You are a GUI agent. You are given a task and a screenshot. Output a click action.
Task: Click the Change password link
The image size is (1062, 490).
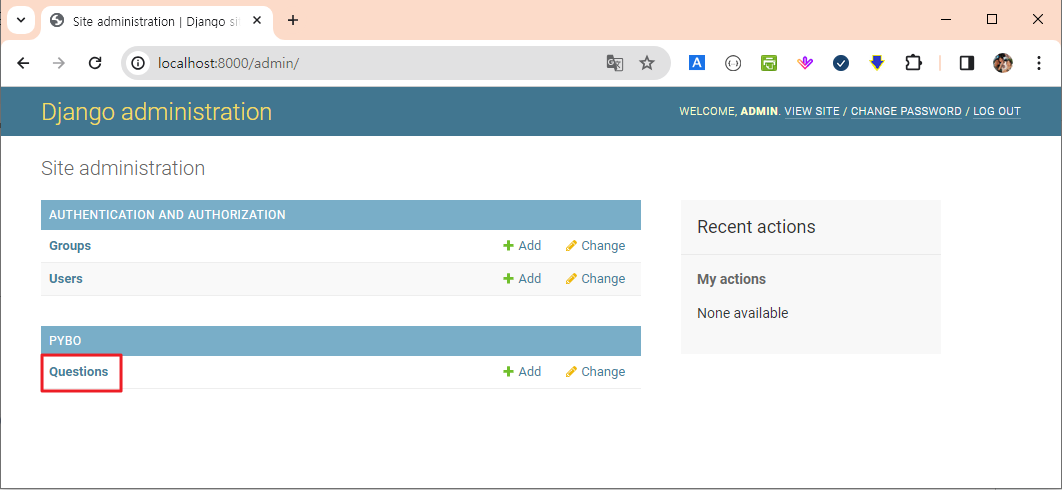(x=906, y=111)
